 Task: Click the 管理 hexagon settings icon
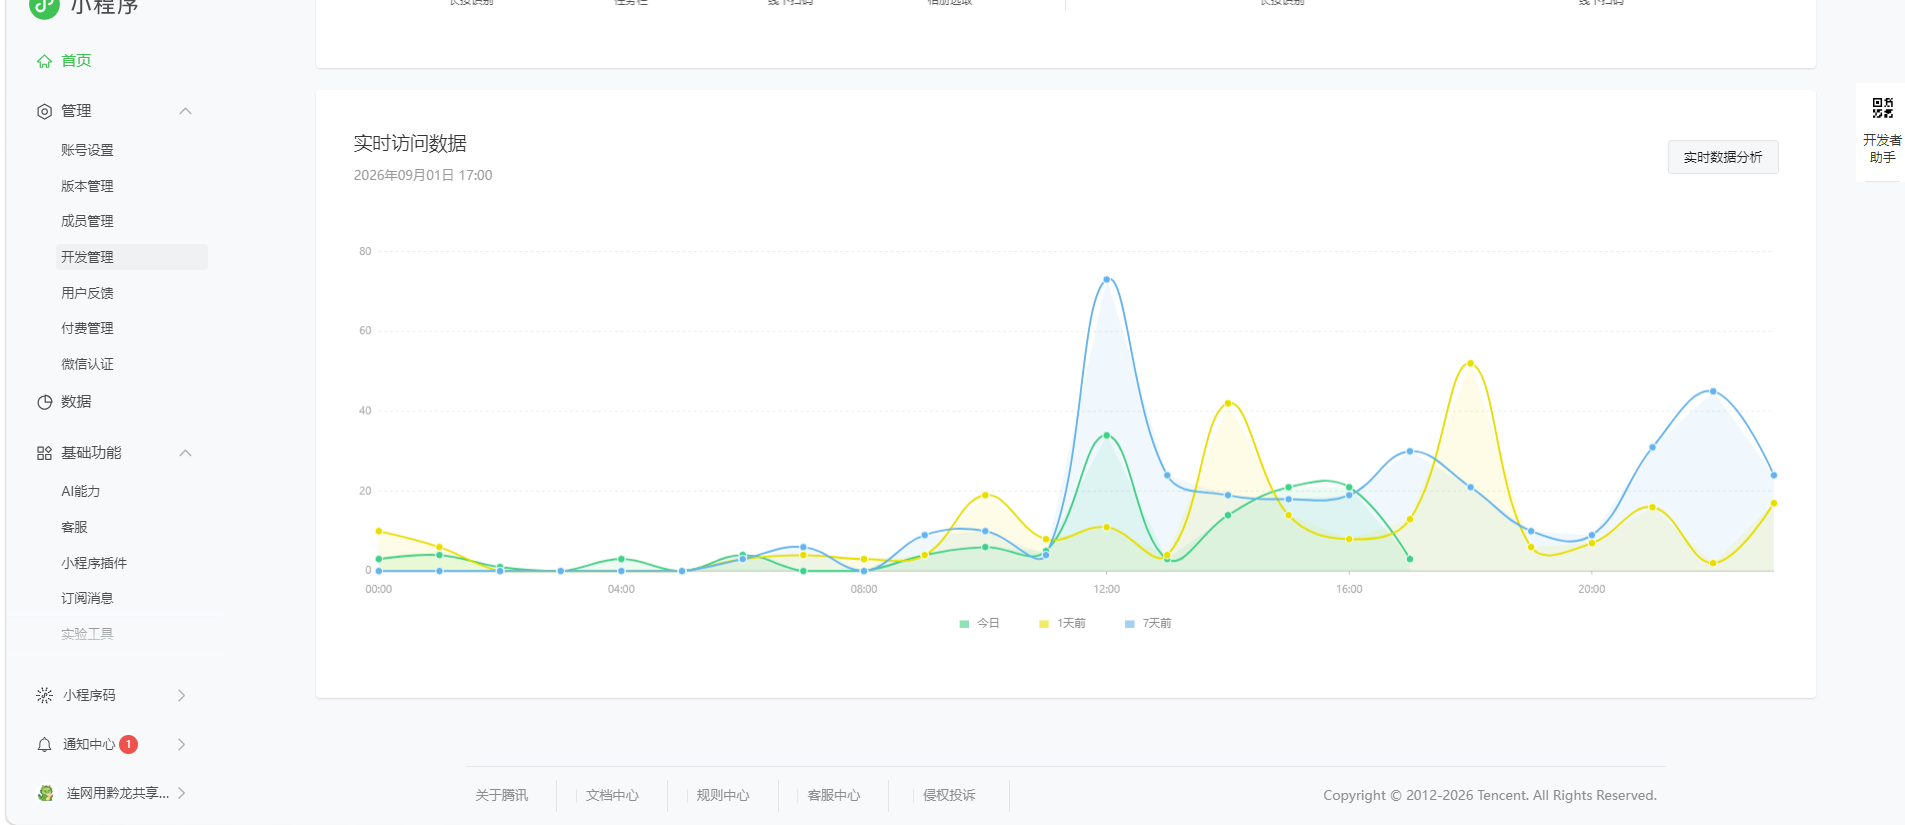(x=44, y=111)
